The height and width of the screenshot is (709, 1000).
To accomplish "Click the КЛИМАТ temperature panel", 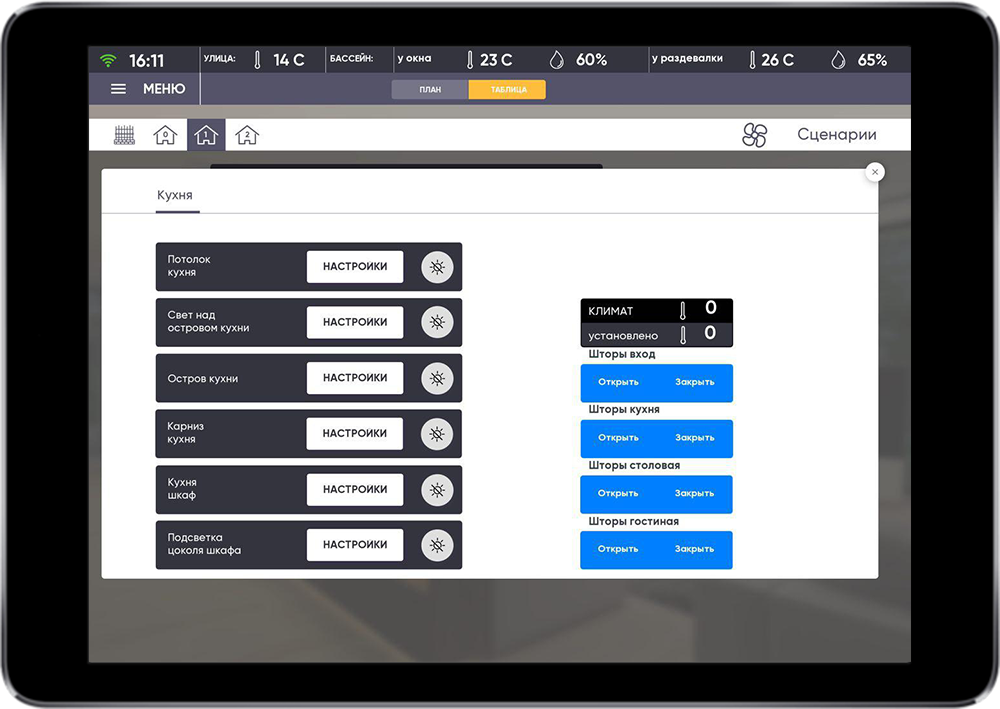I will tap(656, 311).
